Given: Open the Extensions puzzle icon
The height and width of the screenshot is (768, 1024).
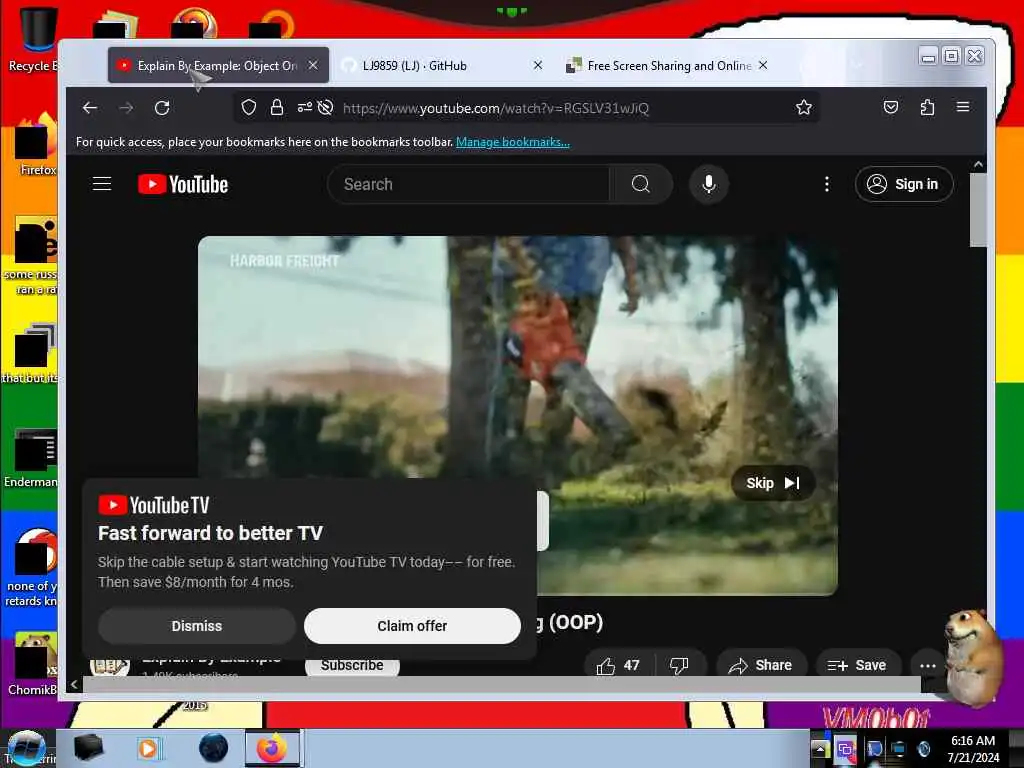Looking at the screenshot, I should (x=927, y=107).
